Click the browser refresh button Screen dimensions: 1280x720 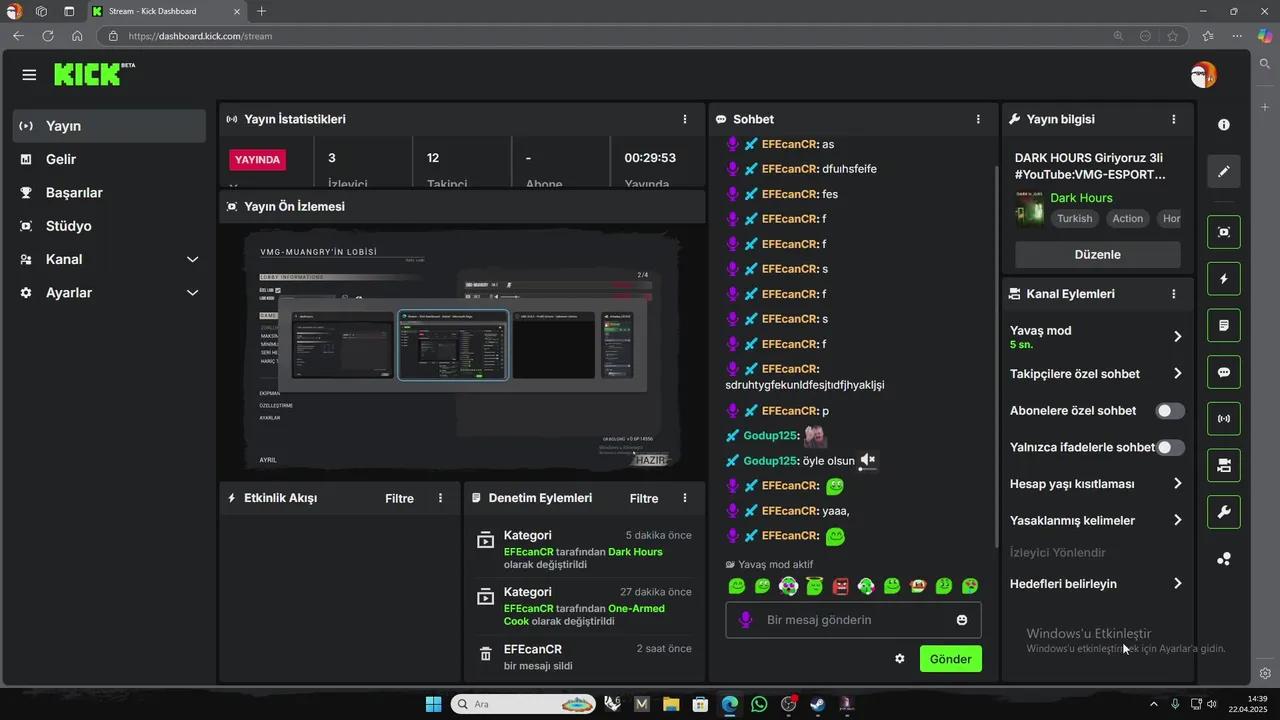[x=47, y=36]
